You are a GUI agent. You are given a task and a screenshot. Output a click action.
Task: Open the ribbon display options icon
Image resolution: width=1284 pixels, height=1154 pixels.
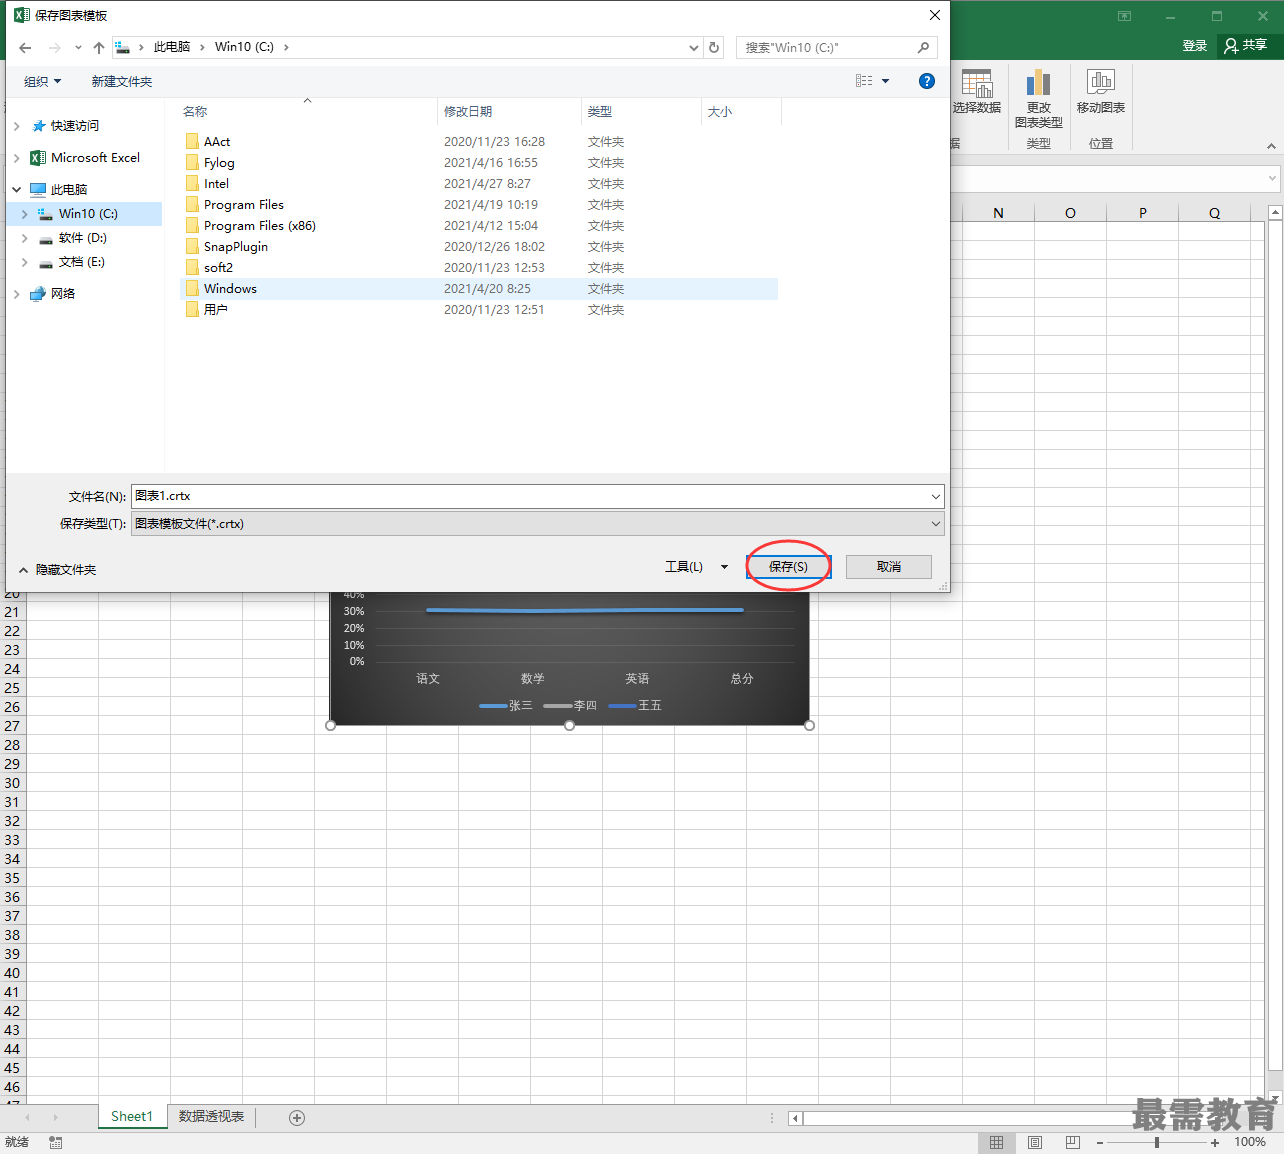[1124, 16]
